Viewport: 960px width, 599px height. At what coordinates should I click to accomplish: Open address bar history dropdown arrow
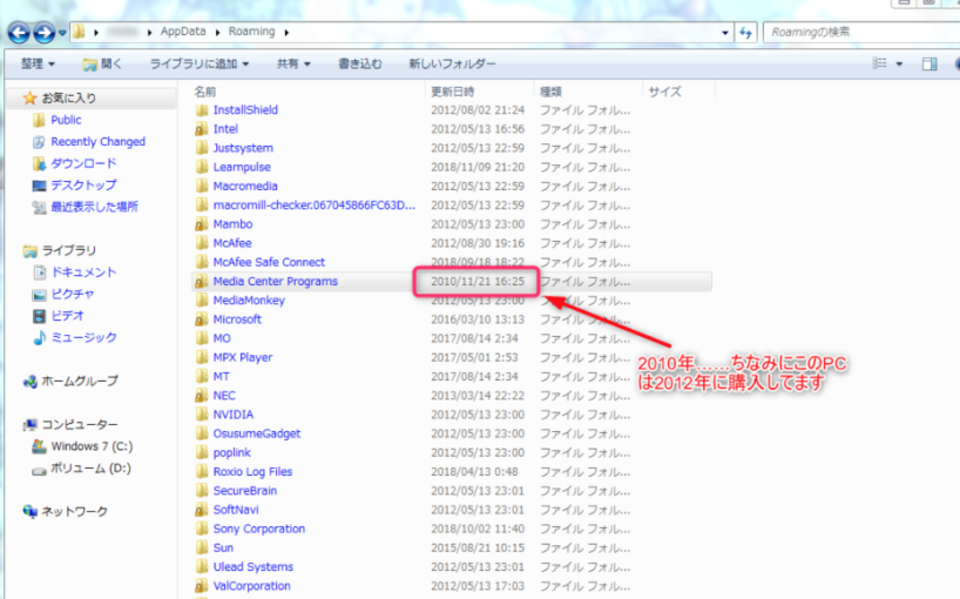pyautogui.click(x=725, y=32)
